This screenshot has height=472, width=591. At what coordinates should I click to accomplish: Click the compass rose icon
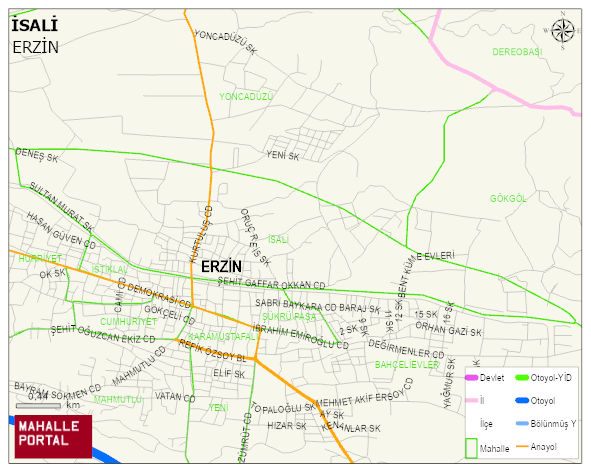click(x=563, y=31)
